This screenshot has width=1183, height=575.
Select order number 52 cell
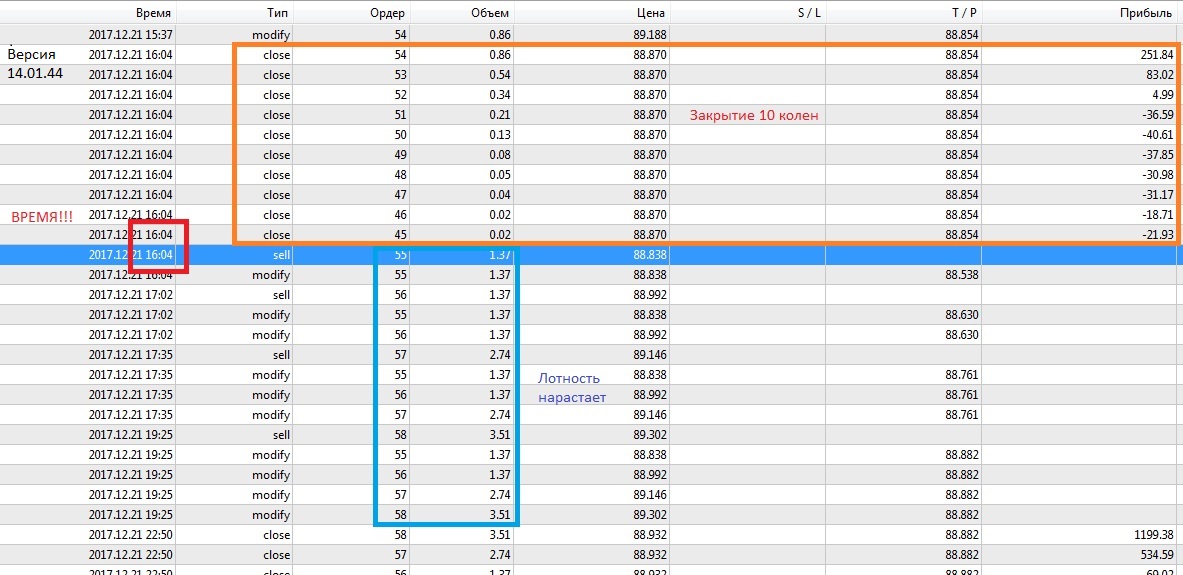pyautogui.click(x=401, y=94)
